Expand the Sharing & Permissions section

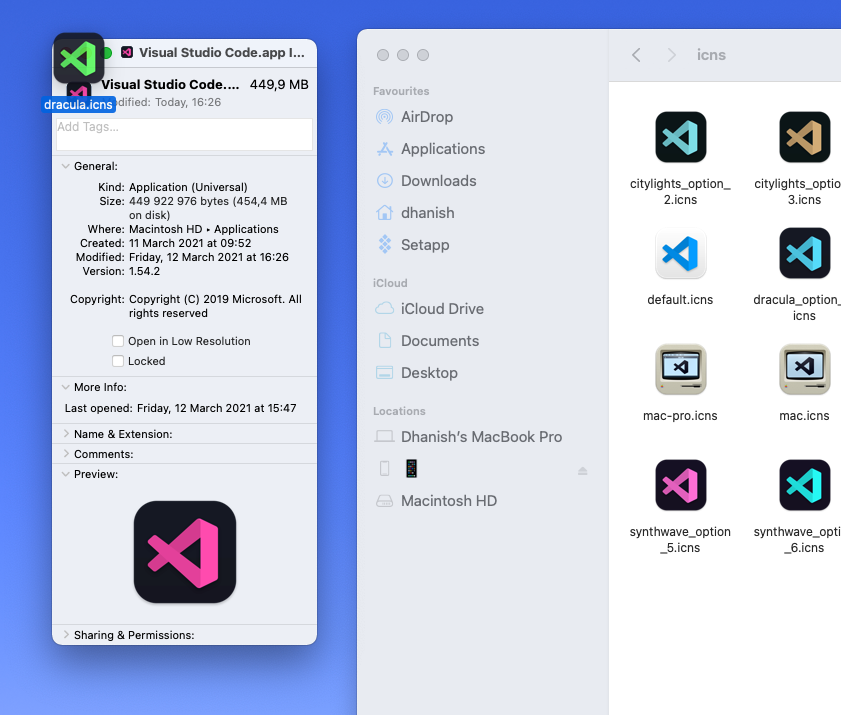point(65,635)
